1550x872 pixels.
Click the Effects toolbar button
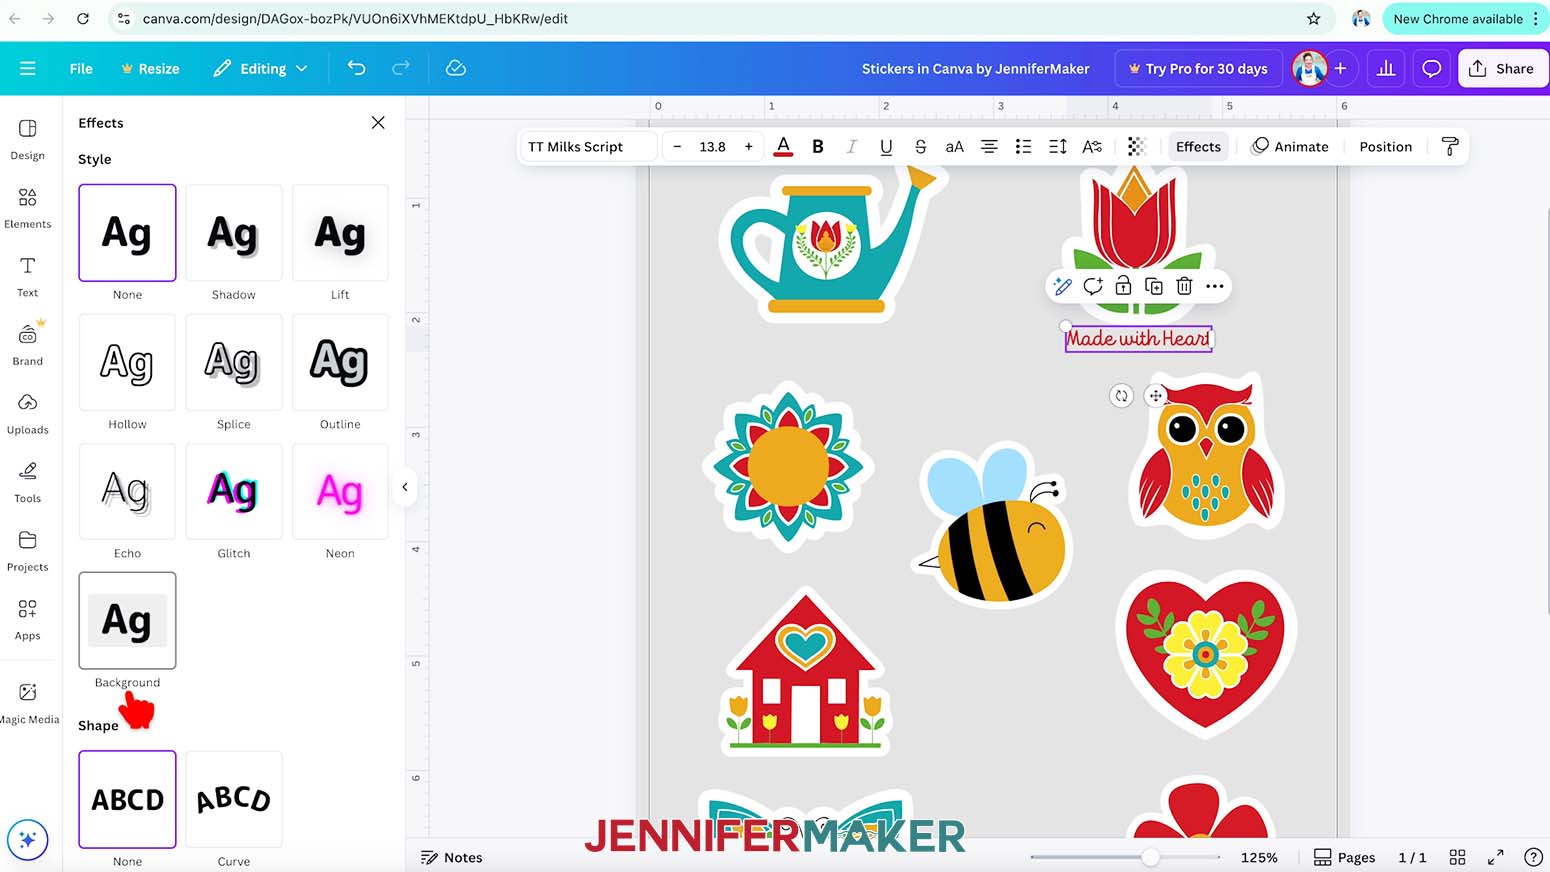click(x=1198, y=146)
